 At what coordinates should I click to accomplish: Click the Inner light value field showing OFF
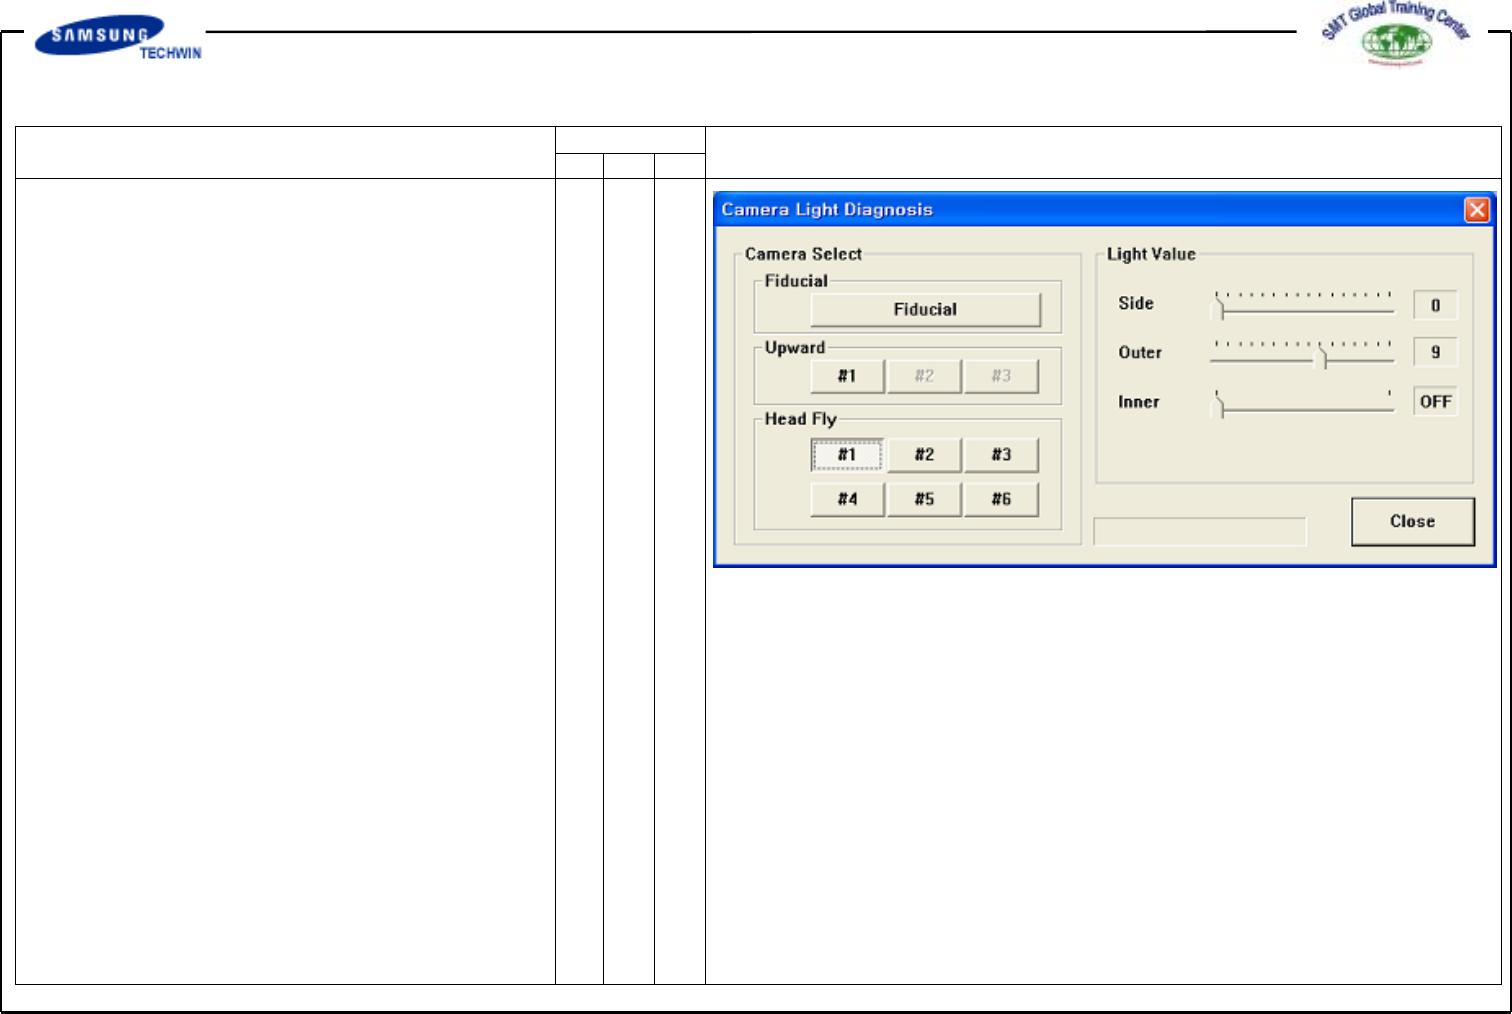1435,401
